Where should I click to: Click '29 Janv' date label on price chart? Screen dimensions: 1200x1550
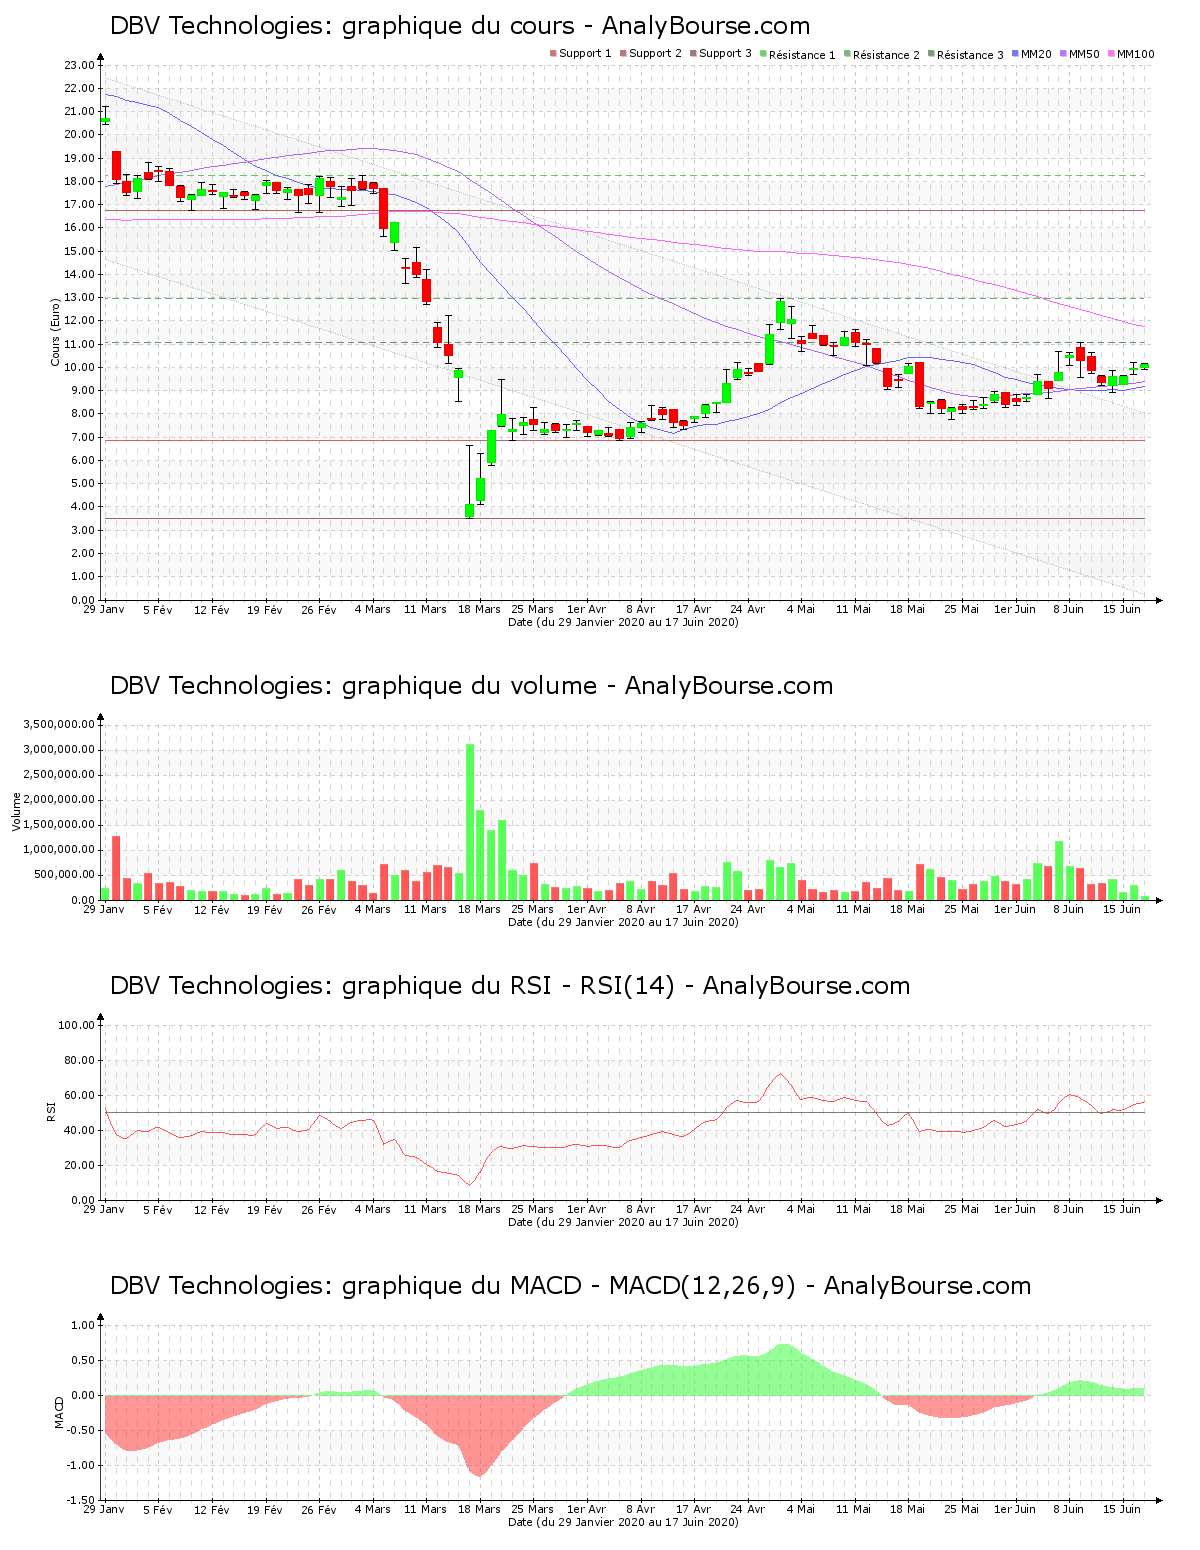(104, 609)
